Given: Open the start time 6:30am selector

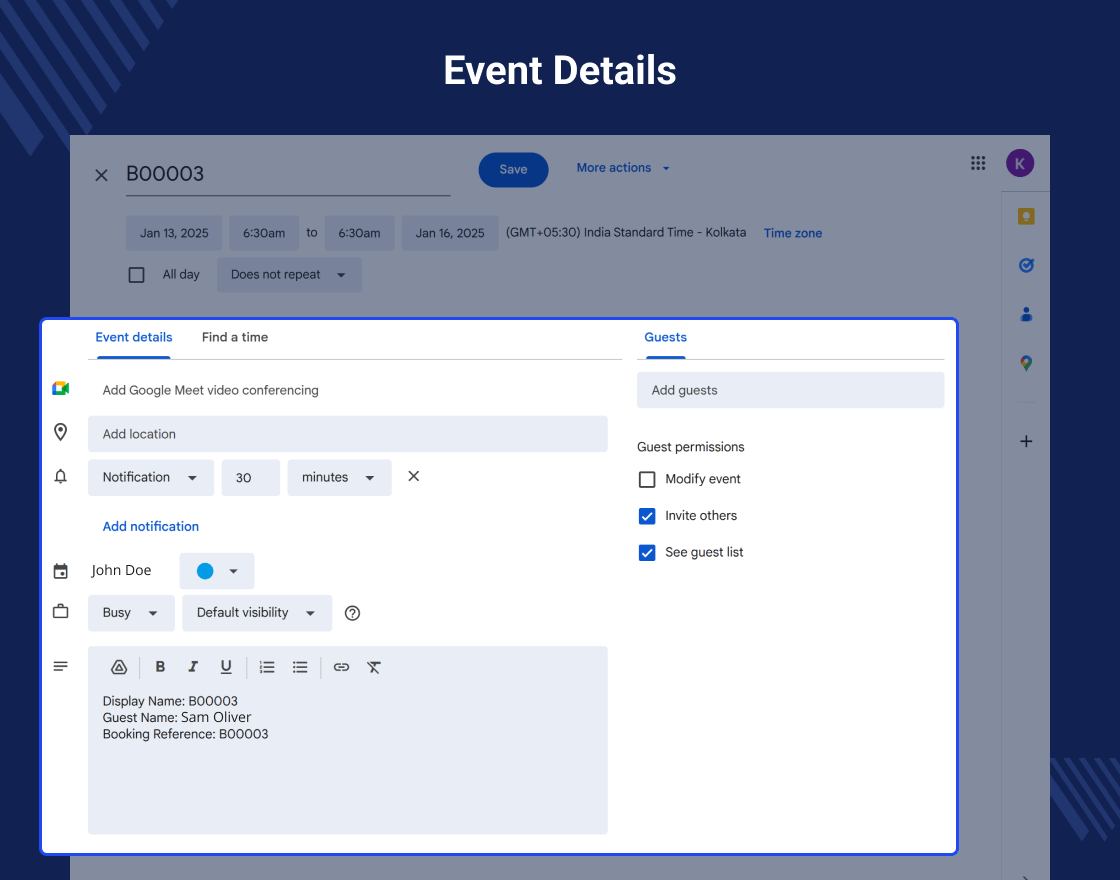Looking at the screenshot, I should [264, 234].
